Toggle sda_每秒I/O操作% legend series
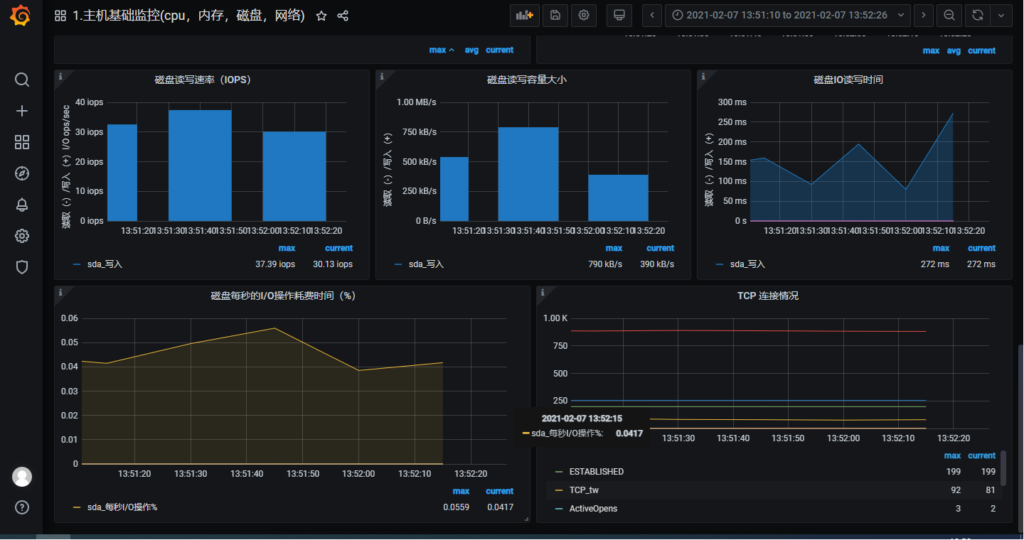The height and width of the screenshot is (540, 1024). (122, 507)
